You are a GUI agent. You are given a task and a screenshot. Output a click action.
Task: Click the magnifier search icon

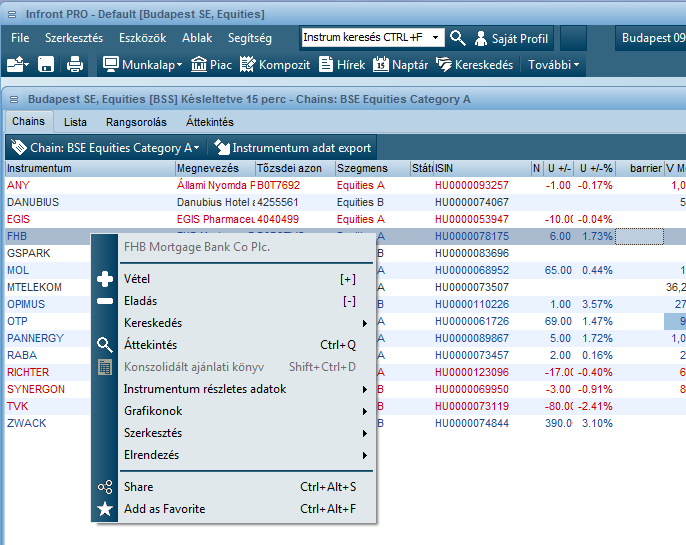click(x=458, y=38)
